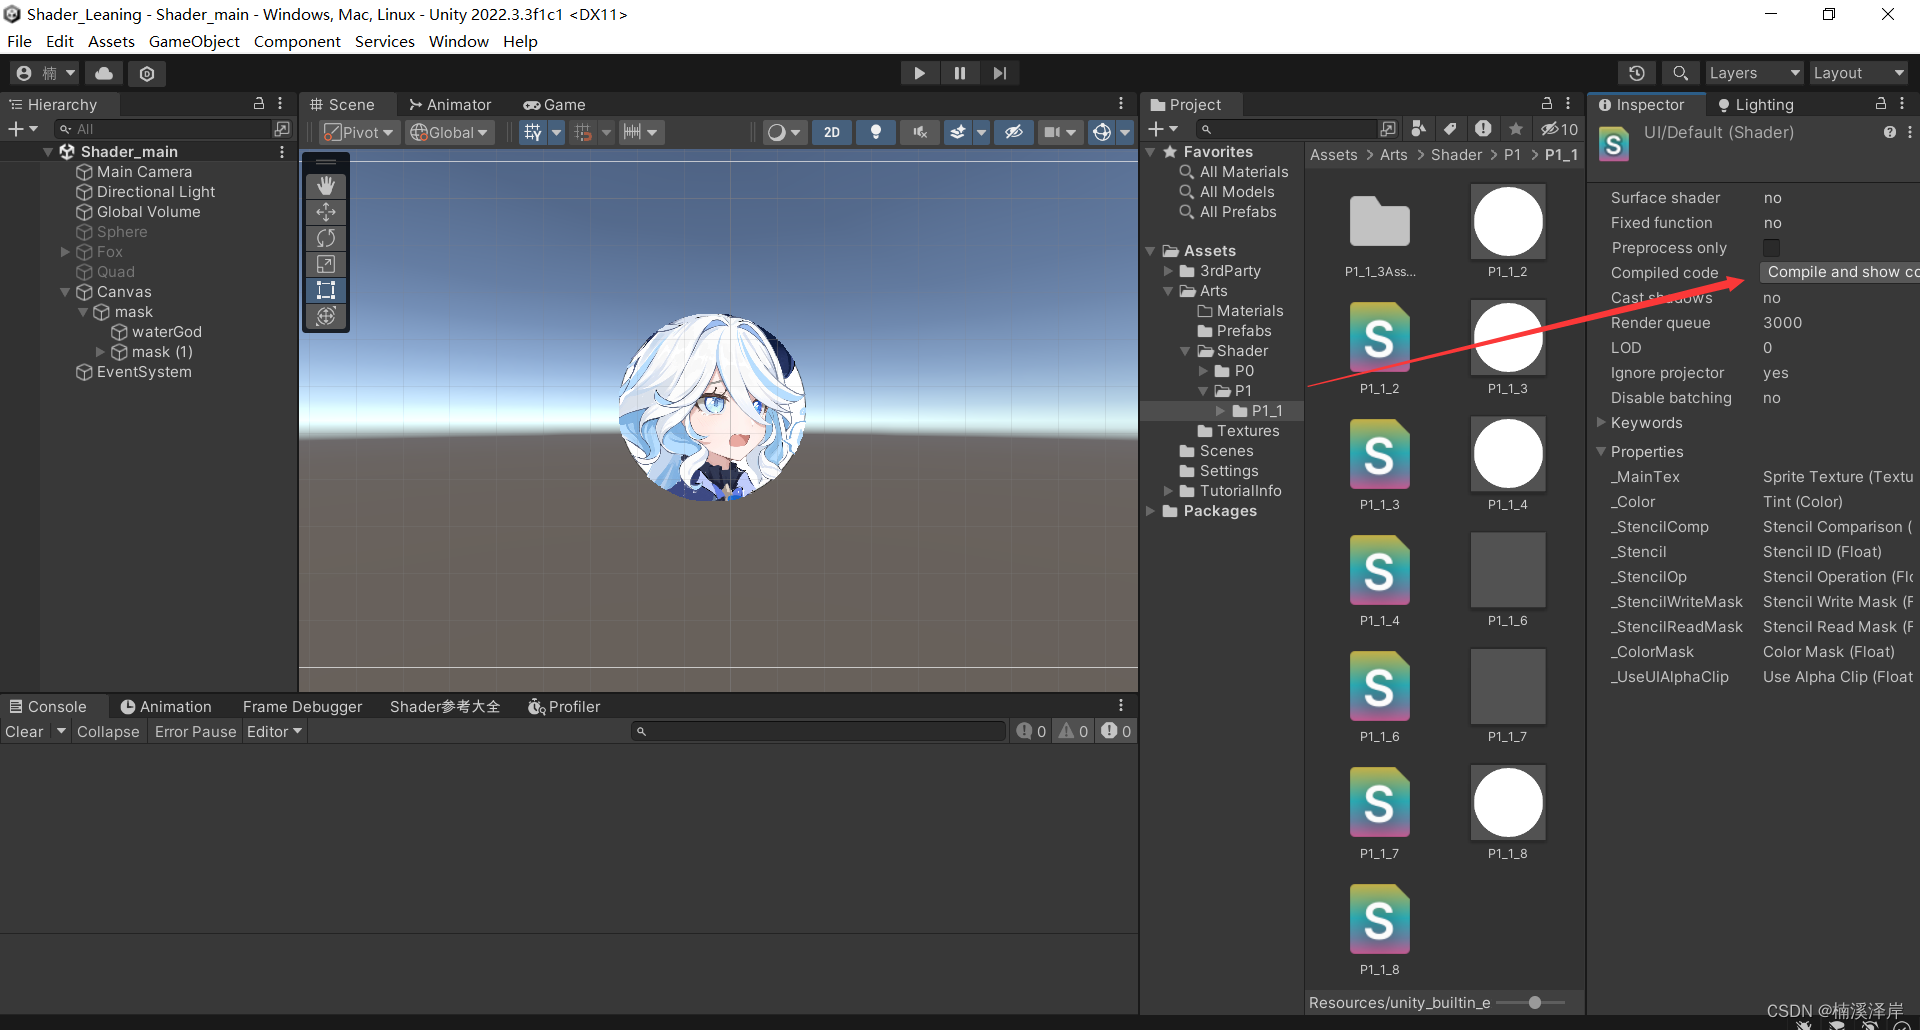
Task: Switch to the Lighting tab
Action: coord(1756,104)
